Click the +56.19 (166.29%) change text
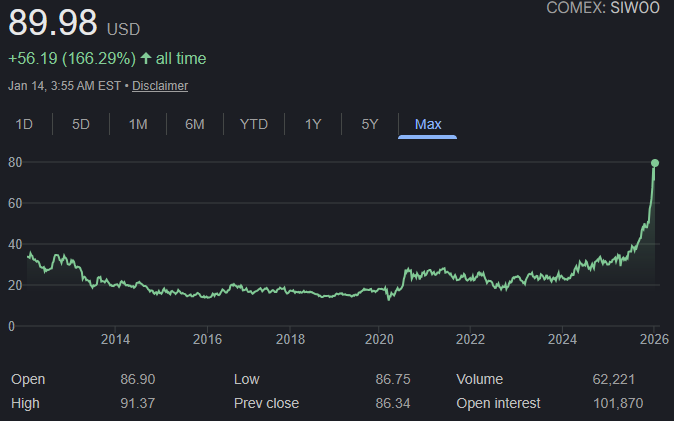This screenshot has height=421, width=674. (72, 58)
